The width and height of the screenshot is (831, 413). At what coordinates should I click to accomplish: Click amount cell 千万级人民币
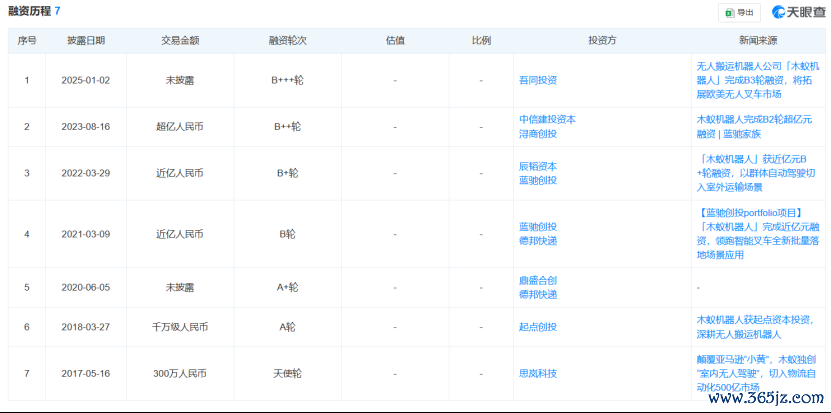pos(180,327)
